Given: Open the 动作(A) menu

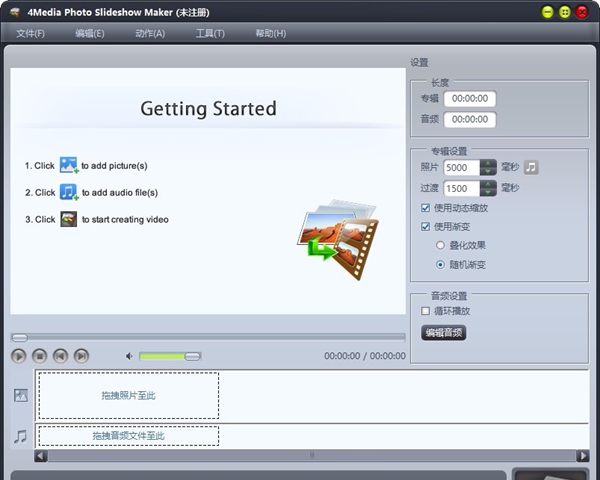Looking at the screenshot, I should (150, 34).
